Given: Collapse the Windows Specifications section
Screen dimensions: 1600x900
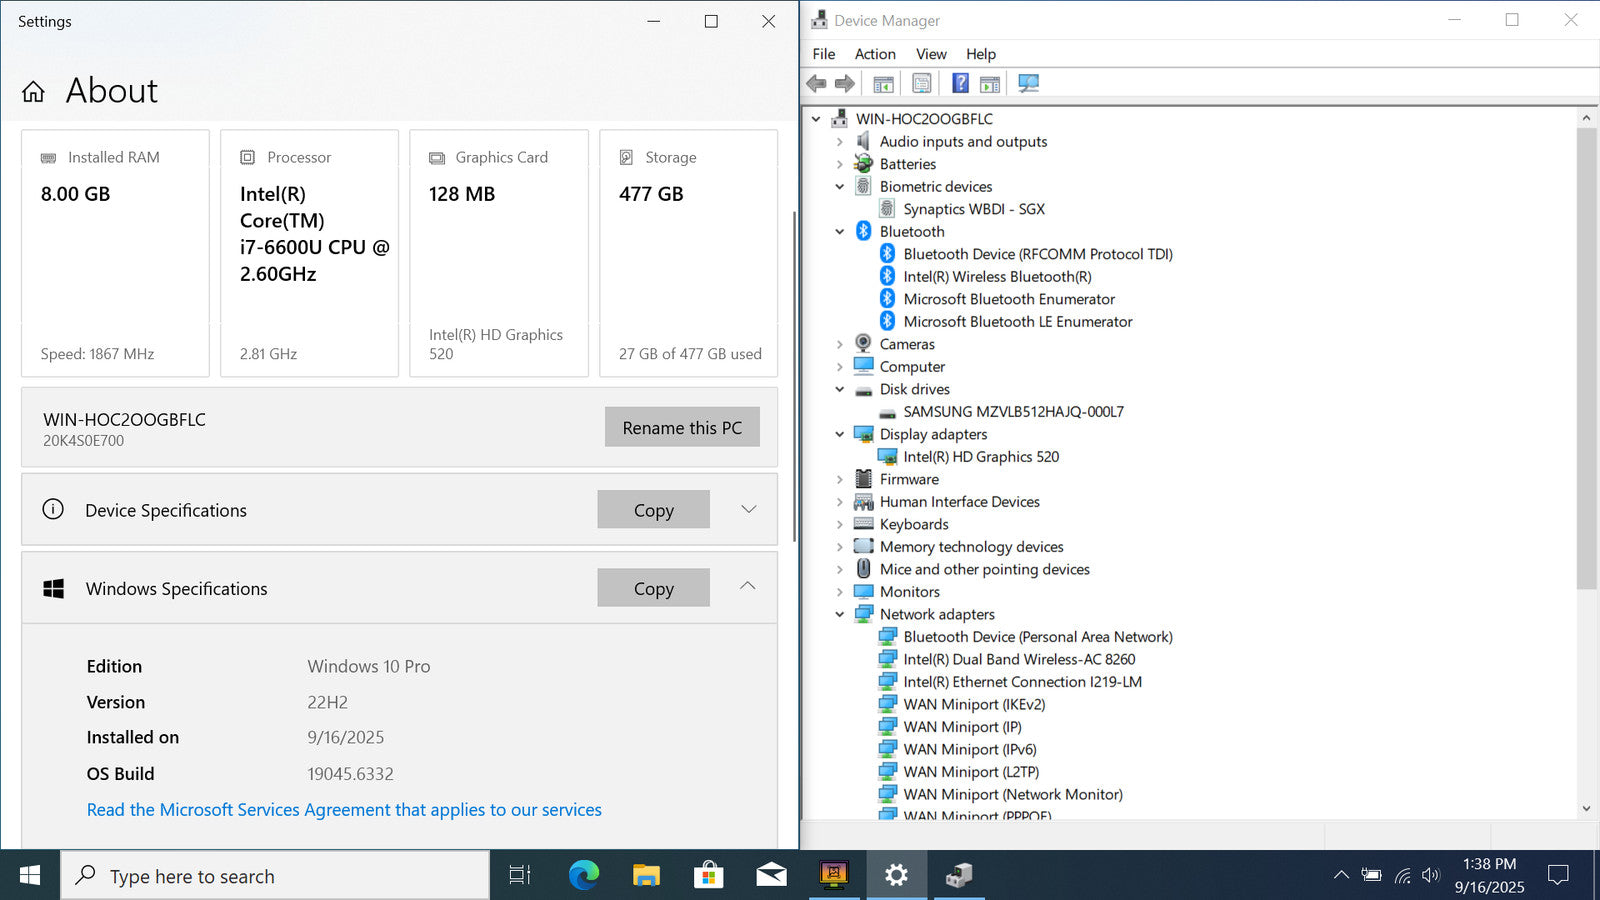Looking at the screenshot, I should [x=748, y=586].
